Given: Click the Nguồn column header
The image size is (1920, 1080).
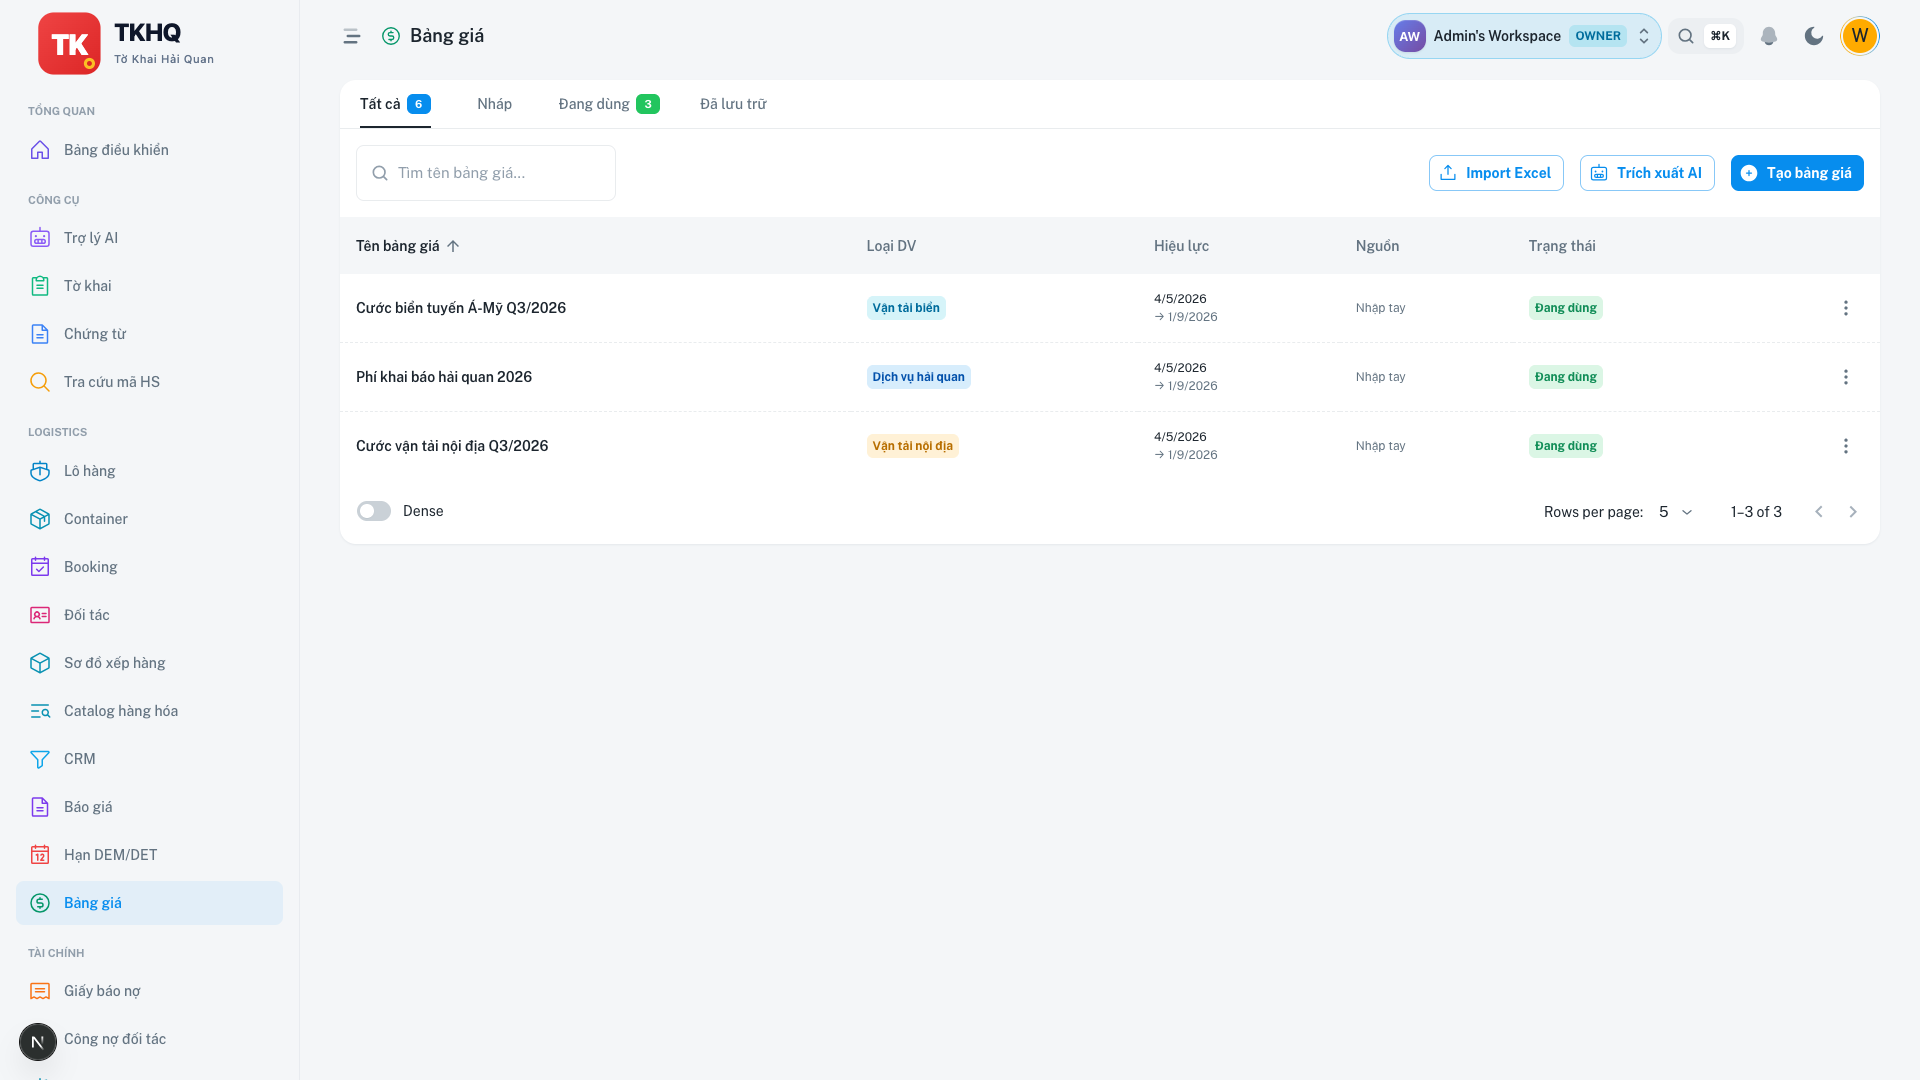Looking at the screenshot, I should click(x=1377, y=246).
